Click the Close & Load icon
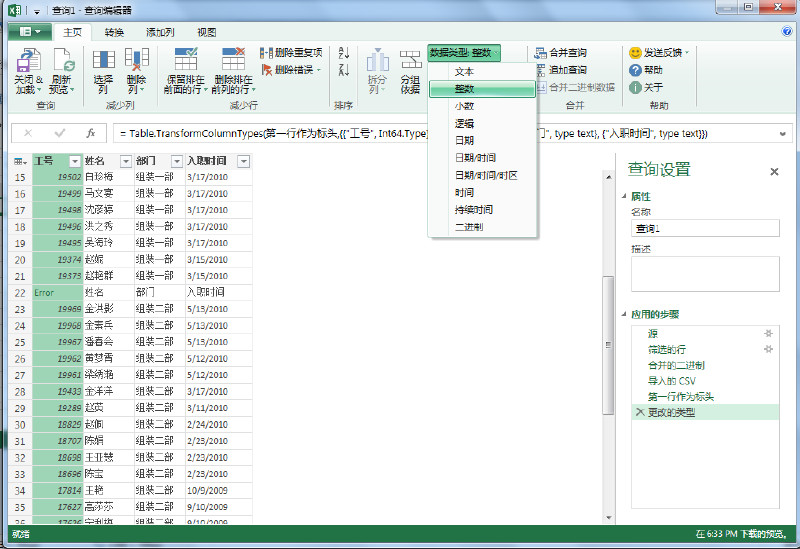 [28, 61]
